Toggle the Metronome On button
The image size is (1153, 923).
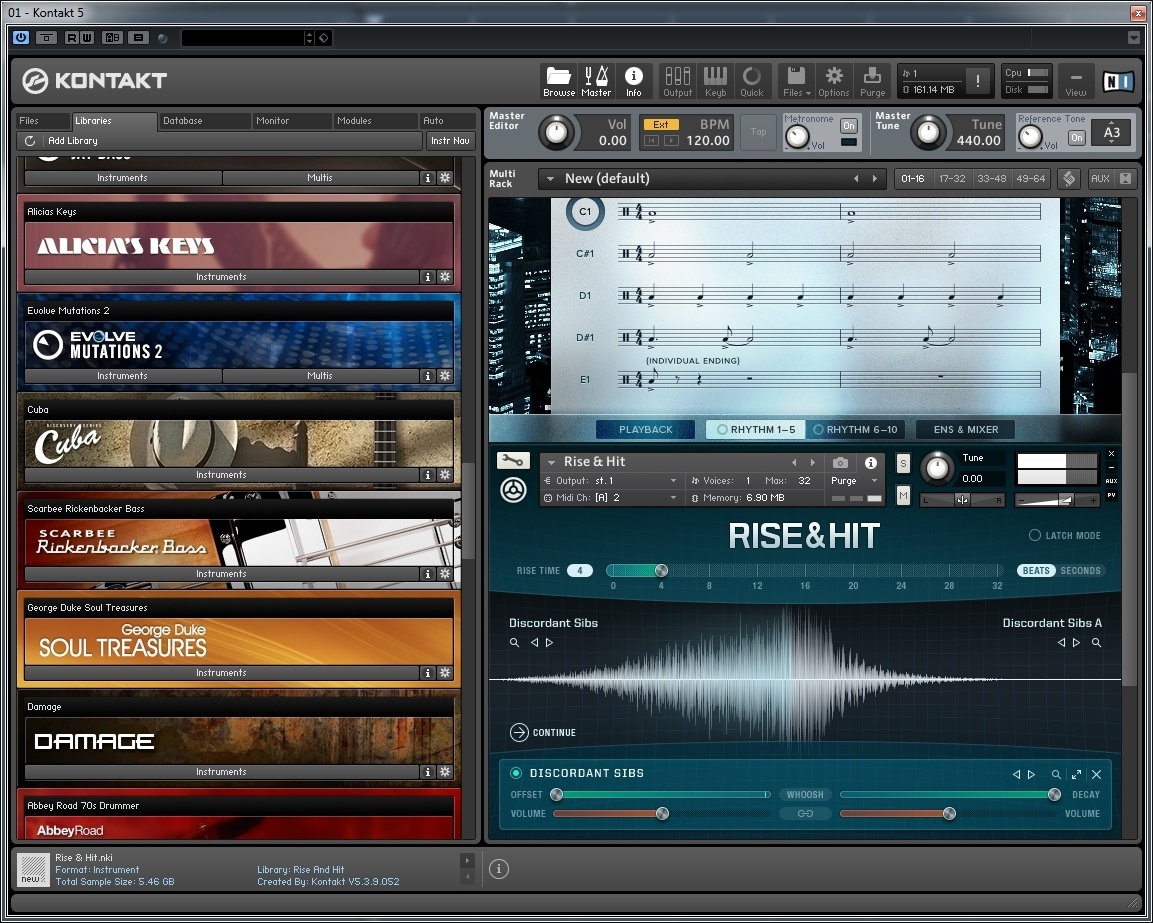point(849,126)
